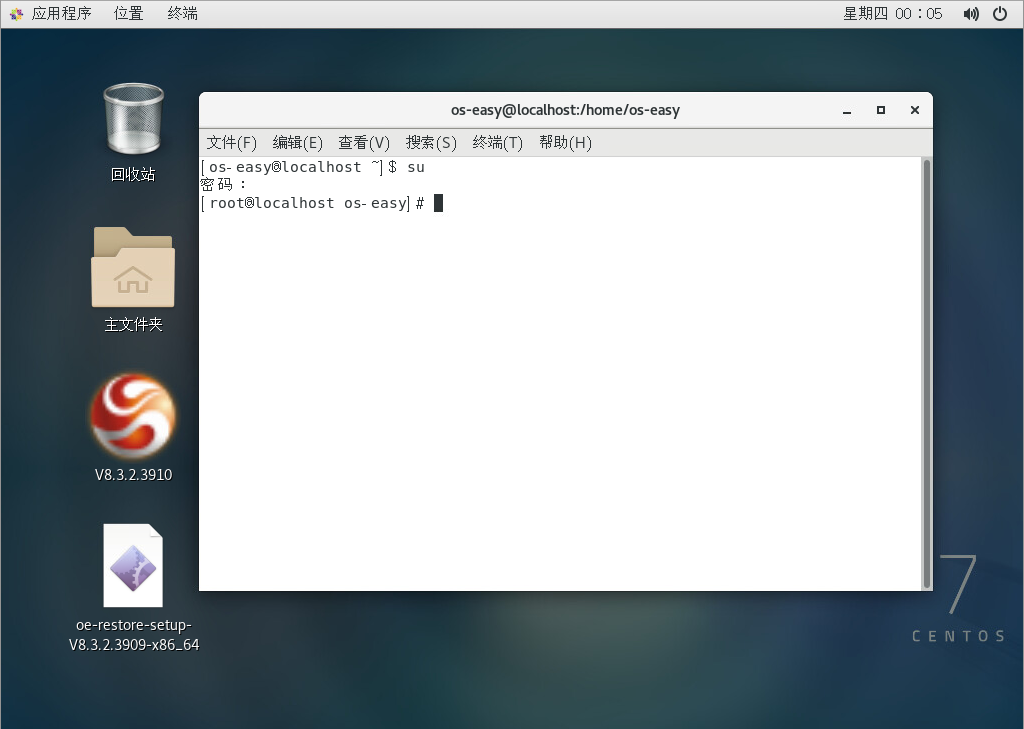Launch the V8.3.2.3910 application icon
This screenshot has height=729, width=1024.
click(x=133, y=416)
